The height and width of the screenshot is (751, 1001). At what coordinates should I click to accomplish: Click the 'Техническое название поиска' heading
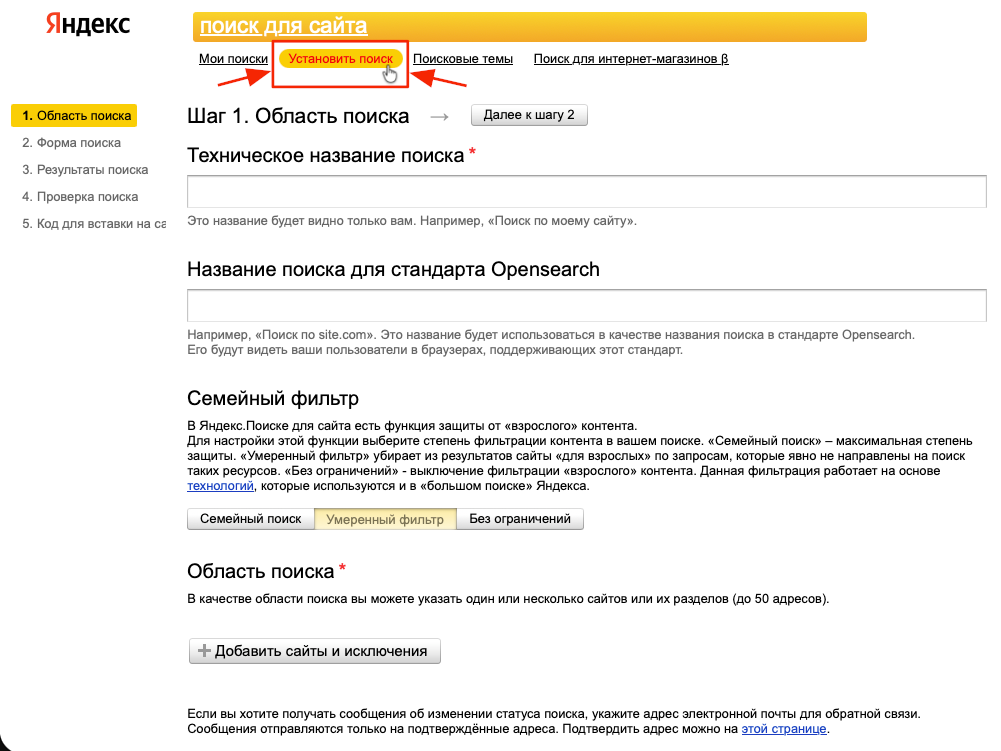coord(326,156)
